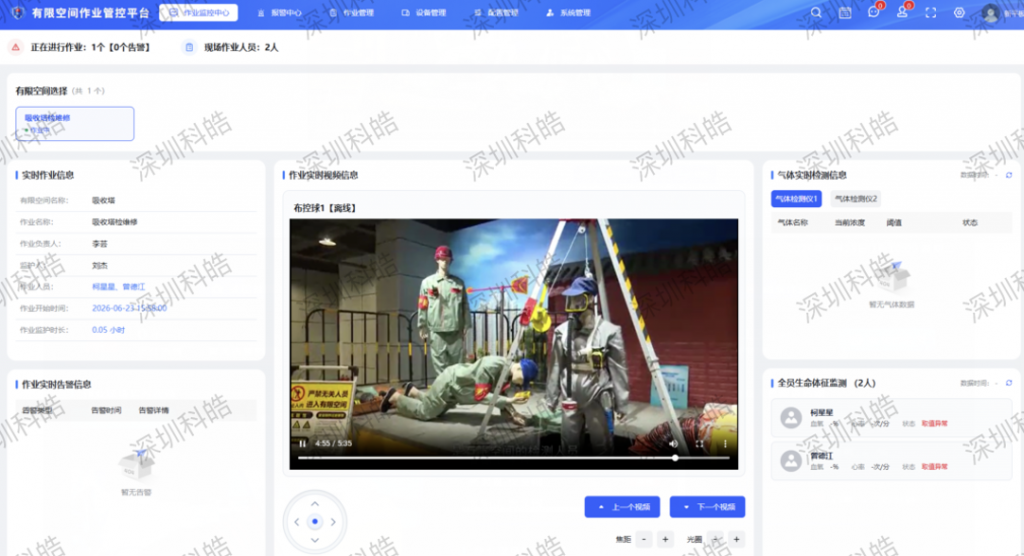Open the calendar icon in header
Image resolution: width=1024 pixels, height=556 pixels.
point(845,12)
